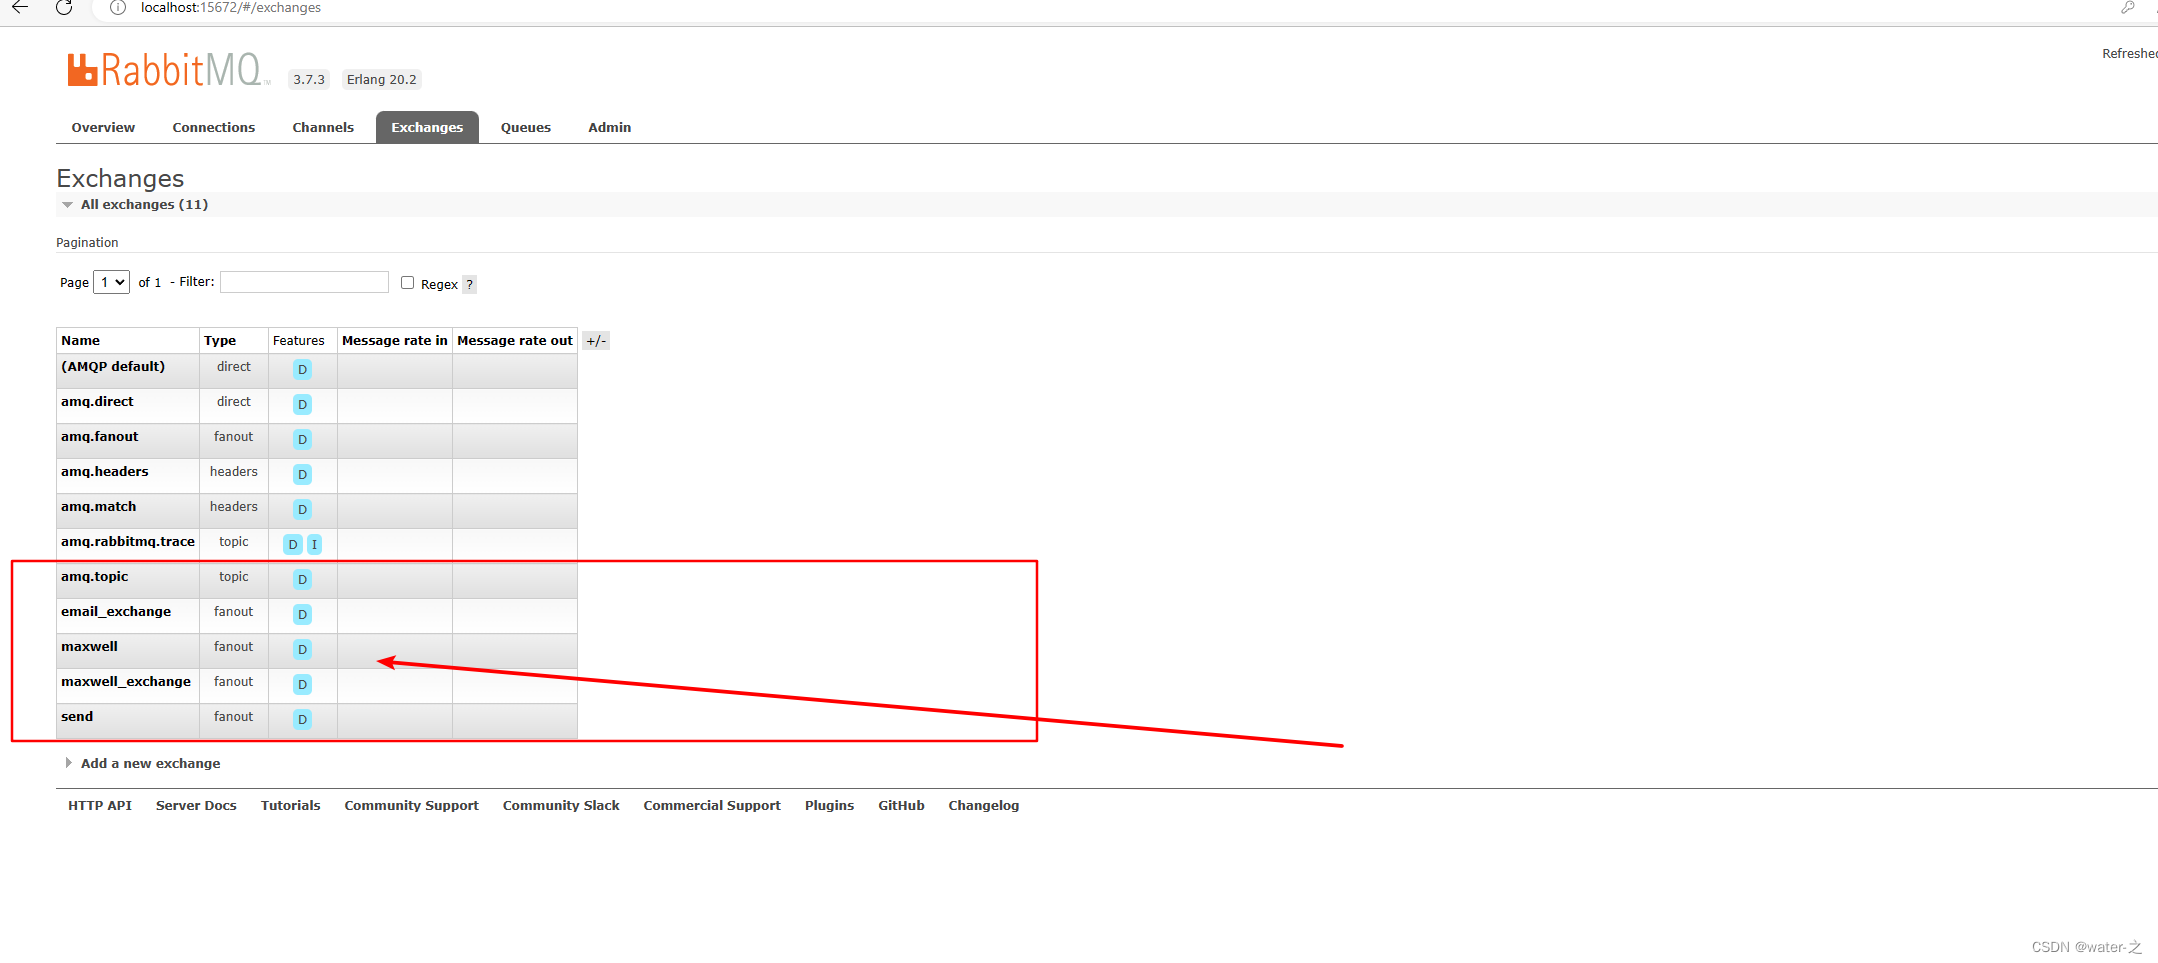Click the D durable badge for send

coord(302,720)
